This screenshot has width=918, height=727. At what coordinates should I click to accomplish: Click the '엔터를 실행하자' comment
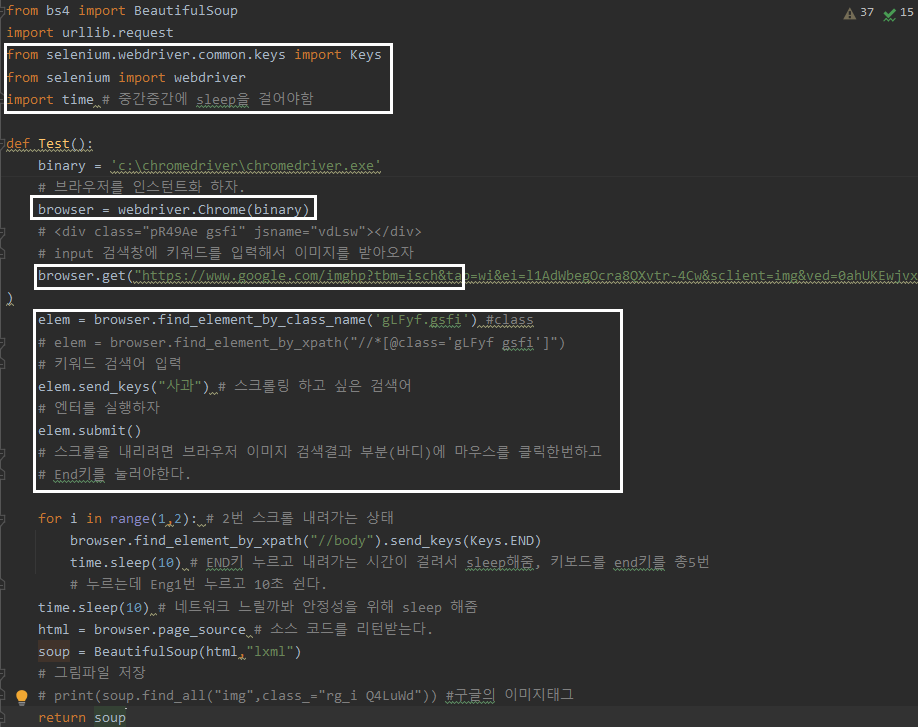[99, 408]
